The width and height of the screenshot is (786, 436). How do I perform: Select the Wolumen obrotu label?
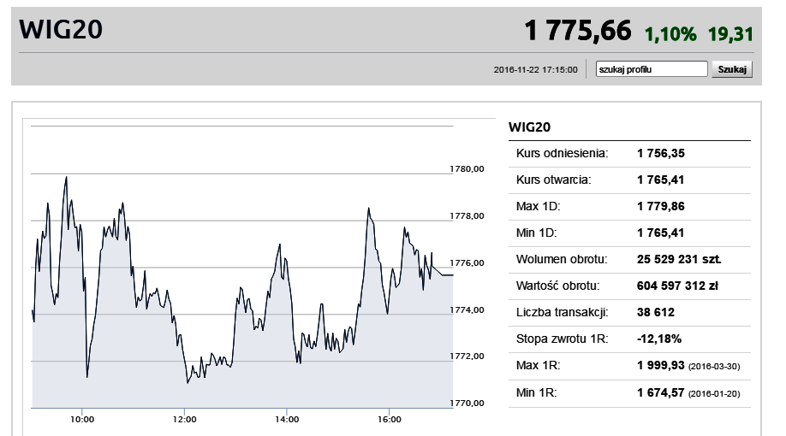(x=561, y=260)
